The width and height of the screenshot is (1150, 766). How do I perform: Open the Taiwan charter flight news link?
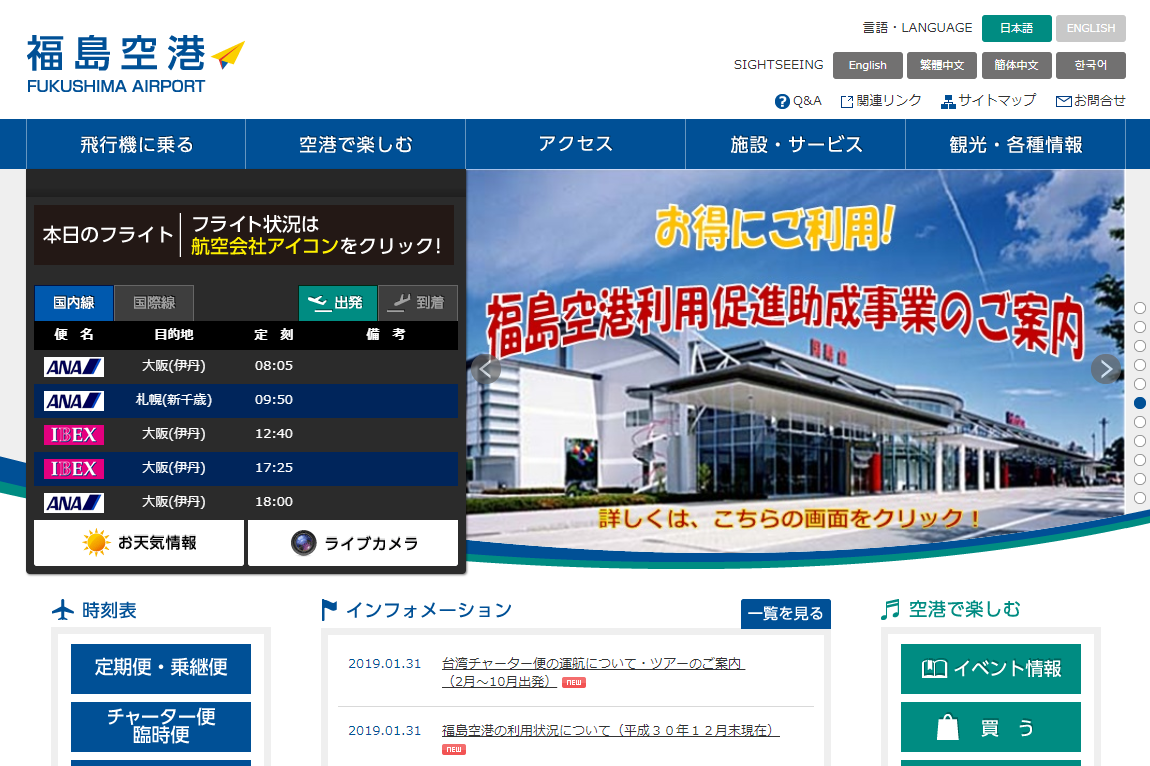coord(592,664)
